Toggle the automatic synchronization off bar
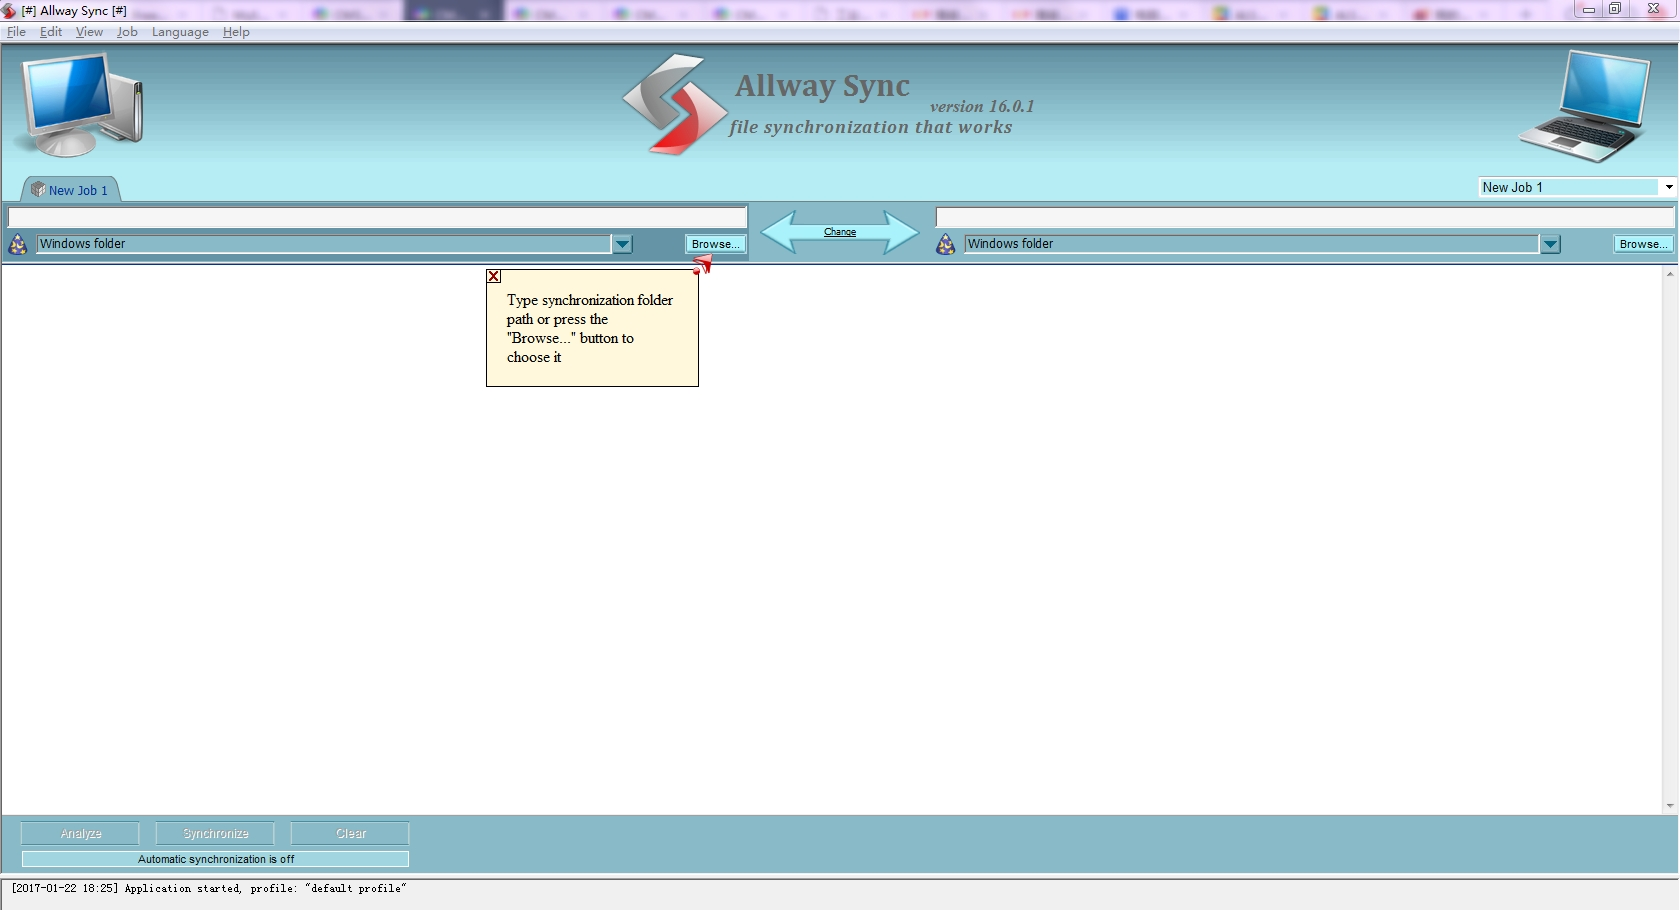Viewport: 1680px width, 910px height. pyautogui.click(x=215, y=859)
